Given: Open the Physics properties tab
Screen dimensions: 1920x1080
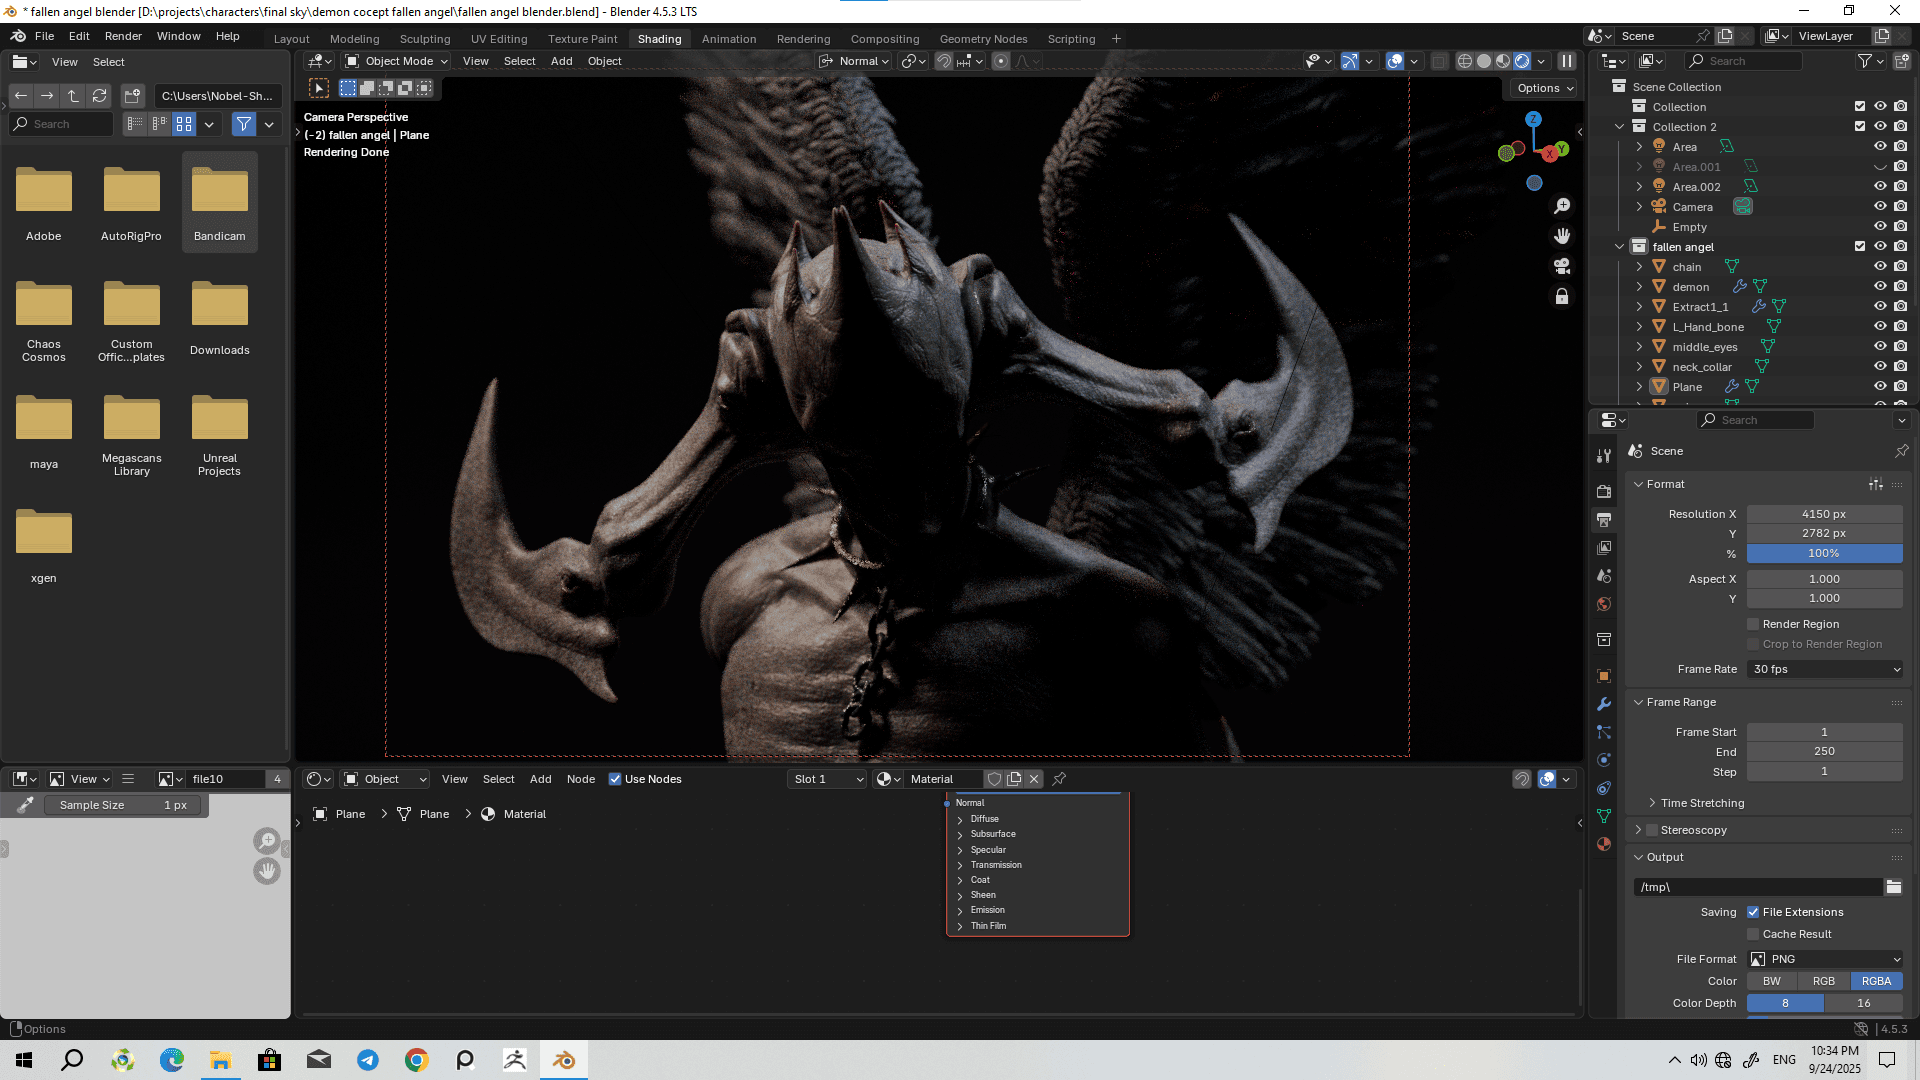Looking at the screenshot, I should 1604,760.
